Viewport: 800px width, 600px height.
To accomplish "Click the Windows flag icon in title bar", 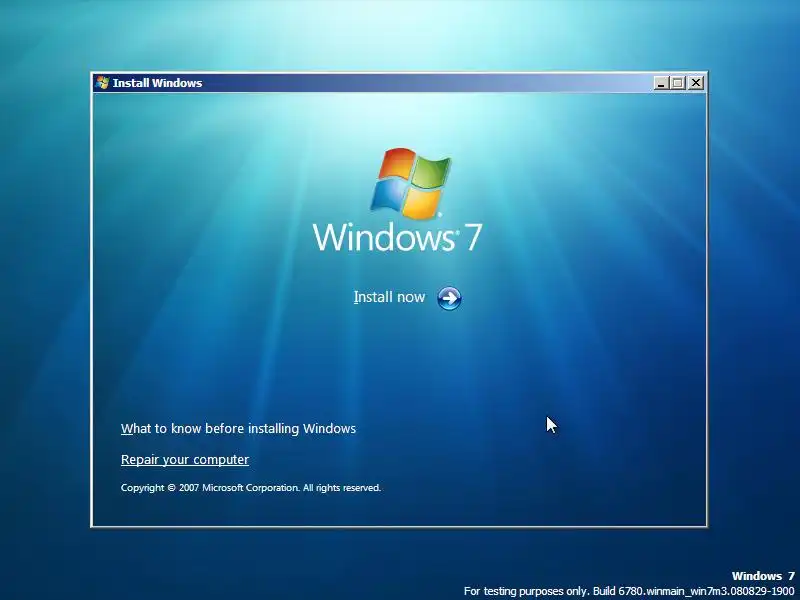I will click(x=102, y=83).
